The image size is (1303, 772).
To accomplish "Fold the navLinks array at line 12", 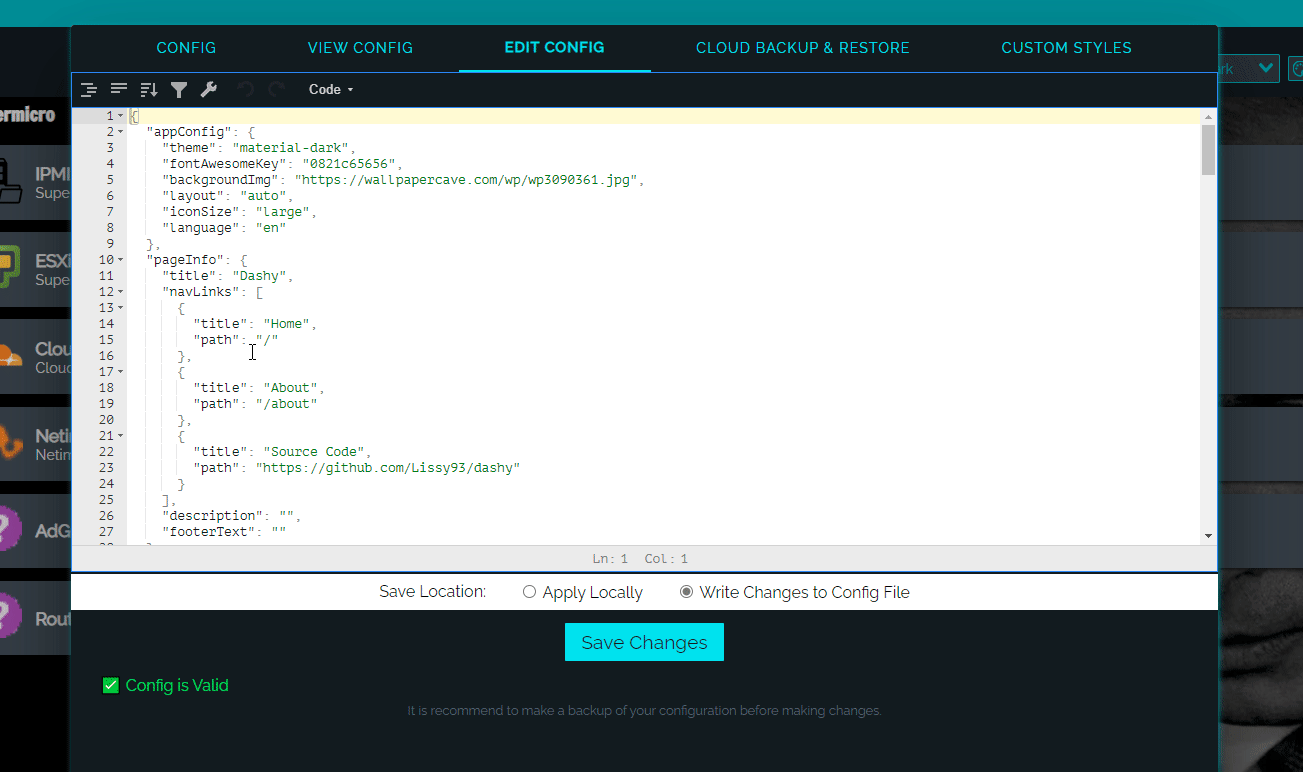I will 121,292.
